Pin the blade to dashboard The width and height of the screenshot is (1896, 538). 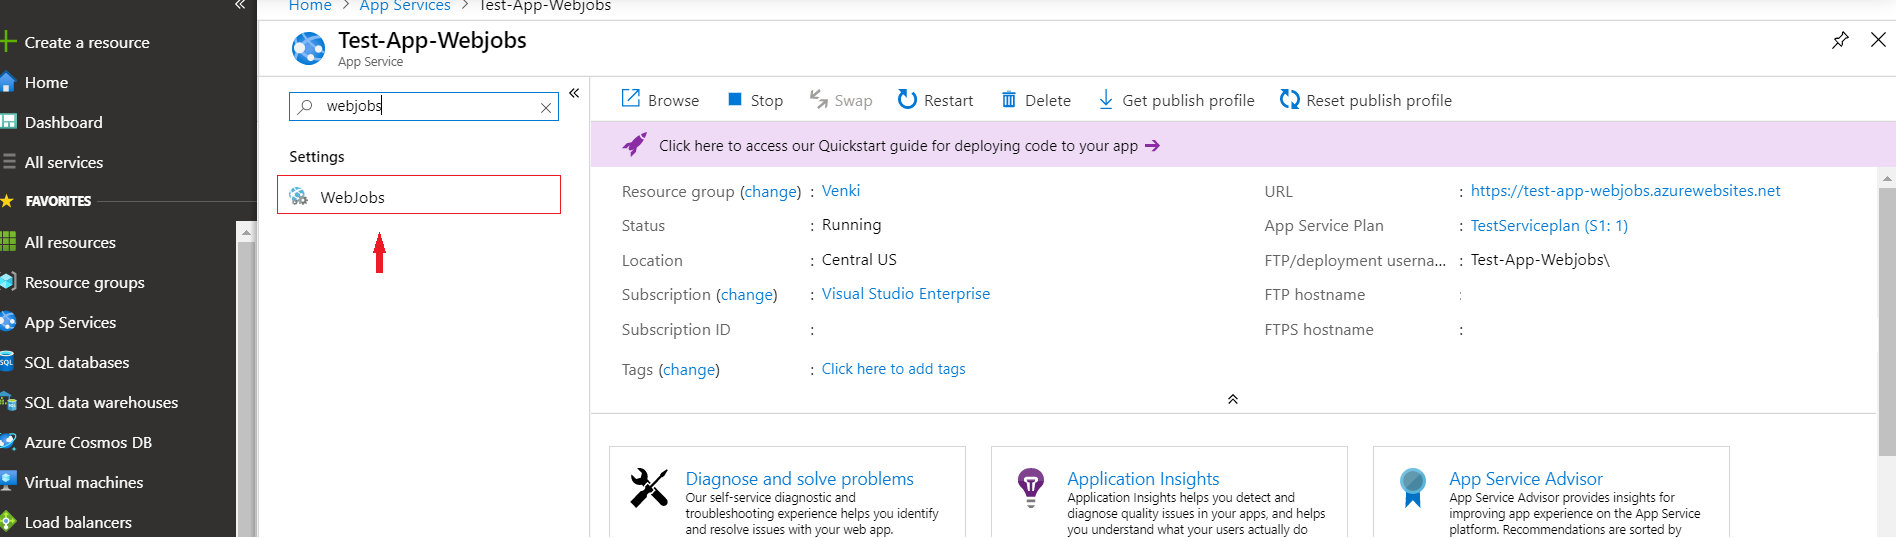(1840, 40)
